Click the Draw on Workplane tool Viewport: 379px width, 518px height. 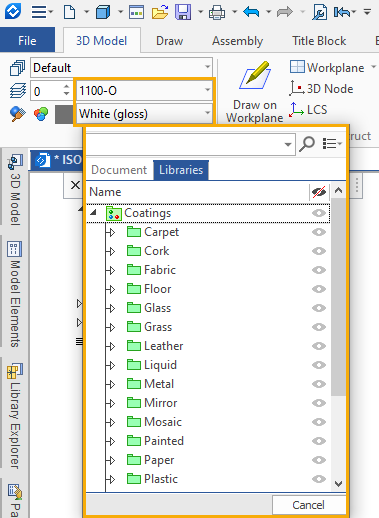(x=255, y=92)
